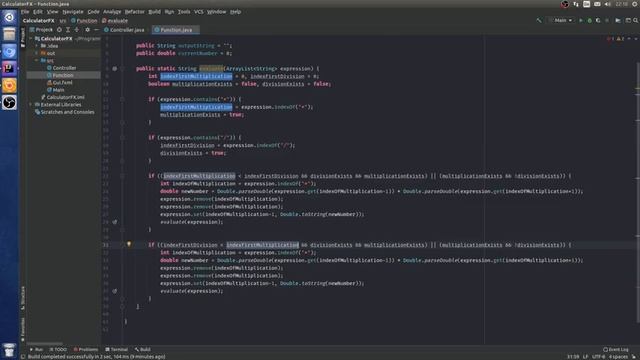Open the Build tool window
Screen dimensions: 640x360
(143, 349)
